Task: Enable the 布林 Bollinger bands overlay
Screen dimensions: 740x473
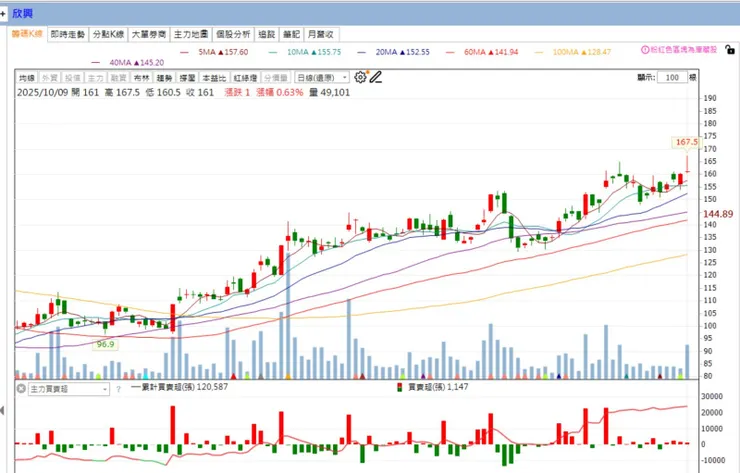Action: pos(141,78)
